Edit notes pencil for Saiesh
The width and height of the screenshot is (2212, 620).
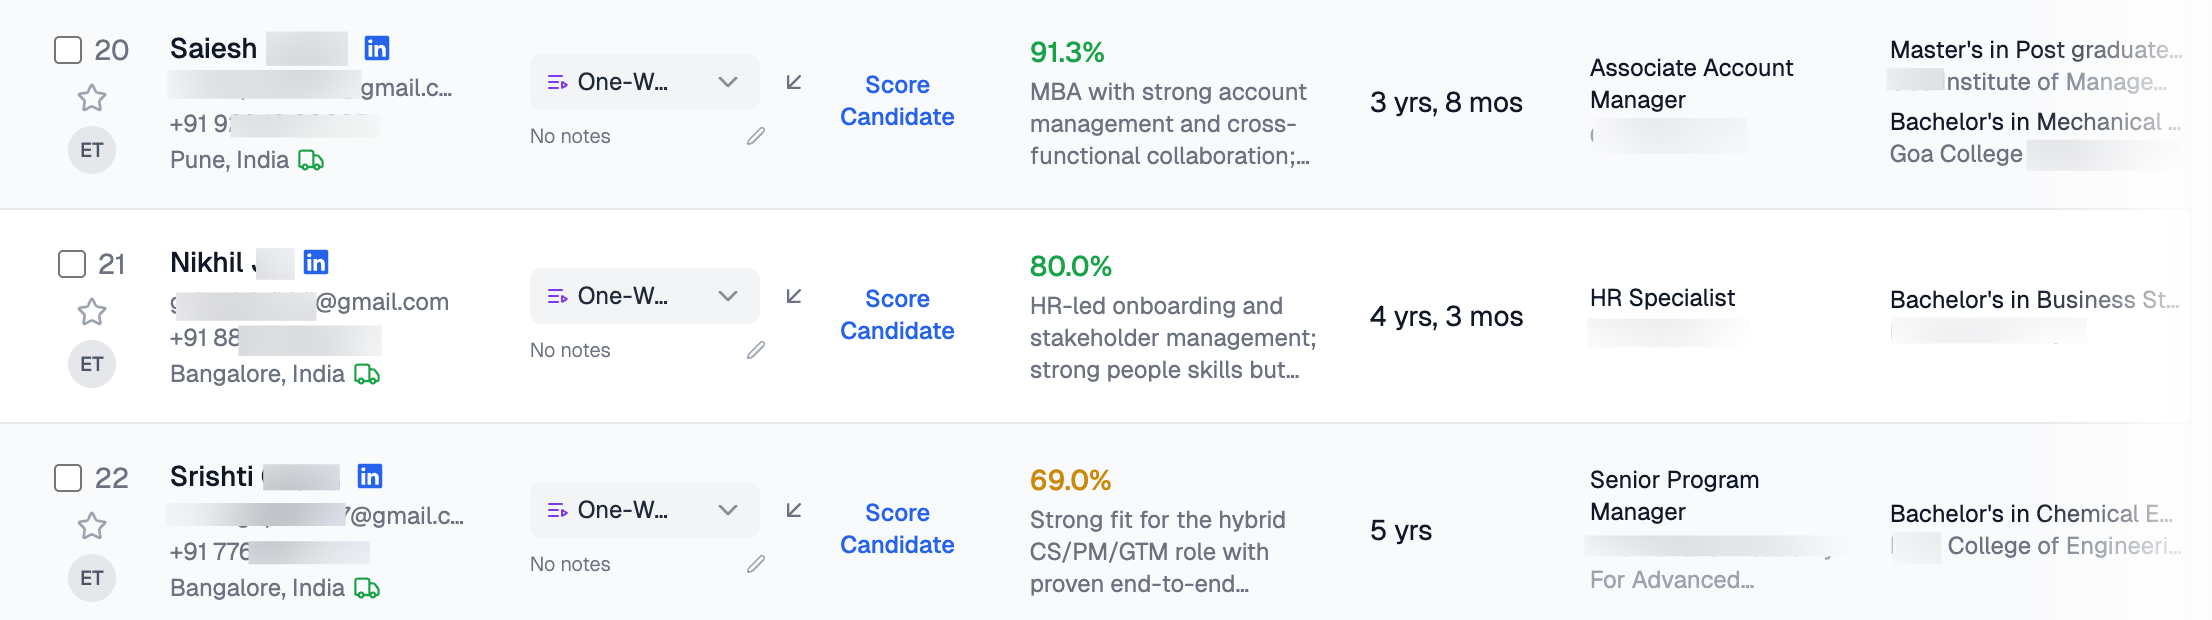point(756,136)
